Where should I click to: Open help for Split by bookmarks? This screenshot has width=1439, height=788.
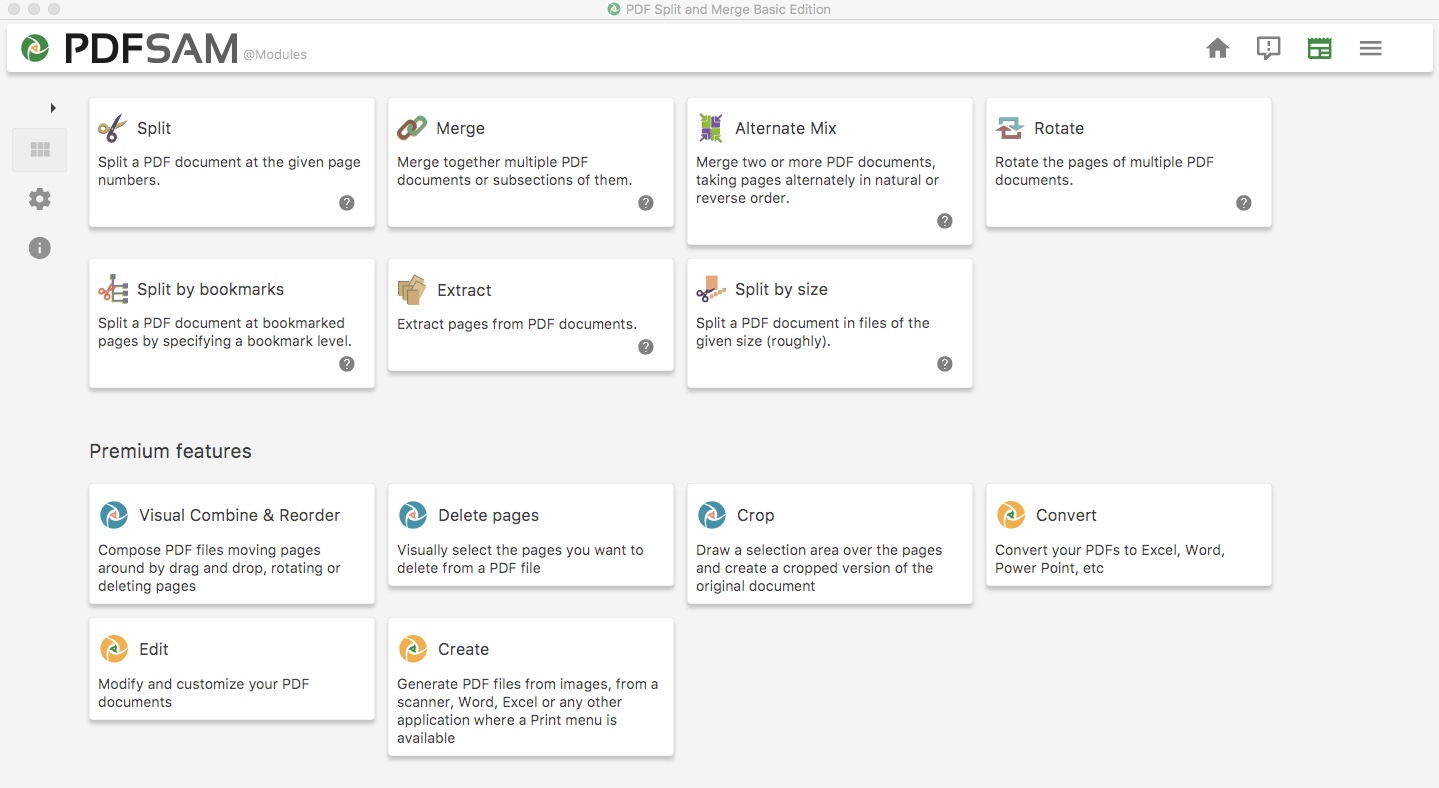point(347,364)
